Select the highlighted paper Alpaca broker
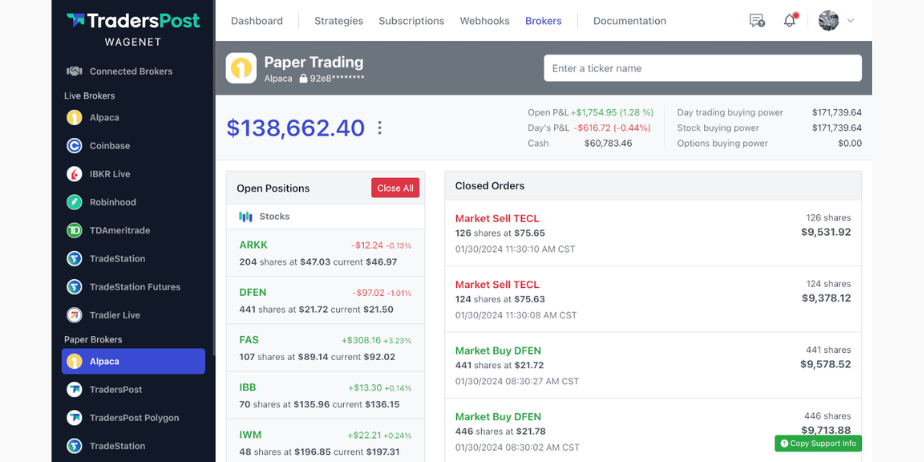This screenshot has height=462, width=924. coord(133,361)
